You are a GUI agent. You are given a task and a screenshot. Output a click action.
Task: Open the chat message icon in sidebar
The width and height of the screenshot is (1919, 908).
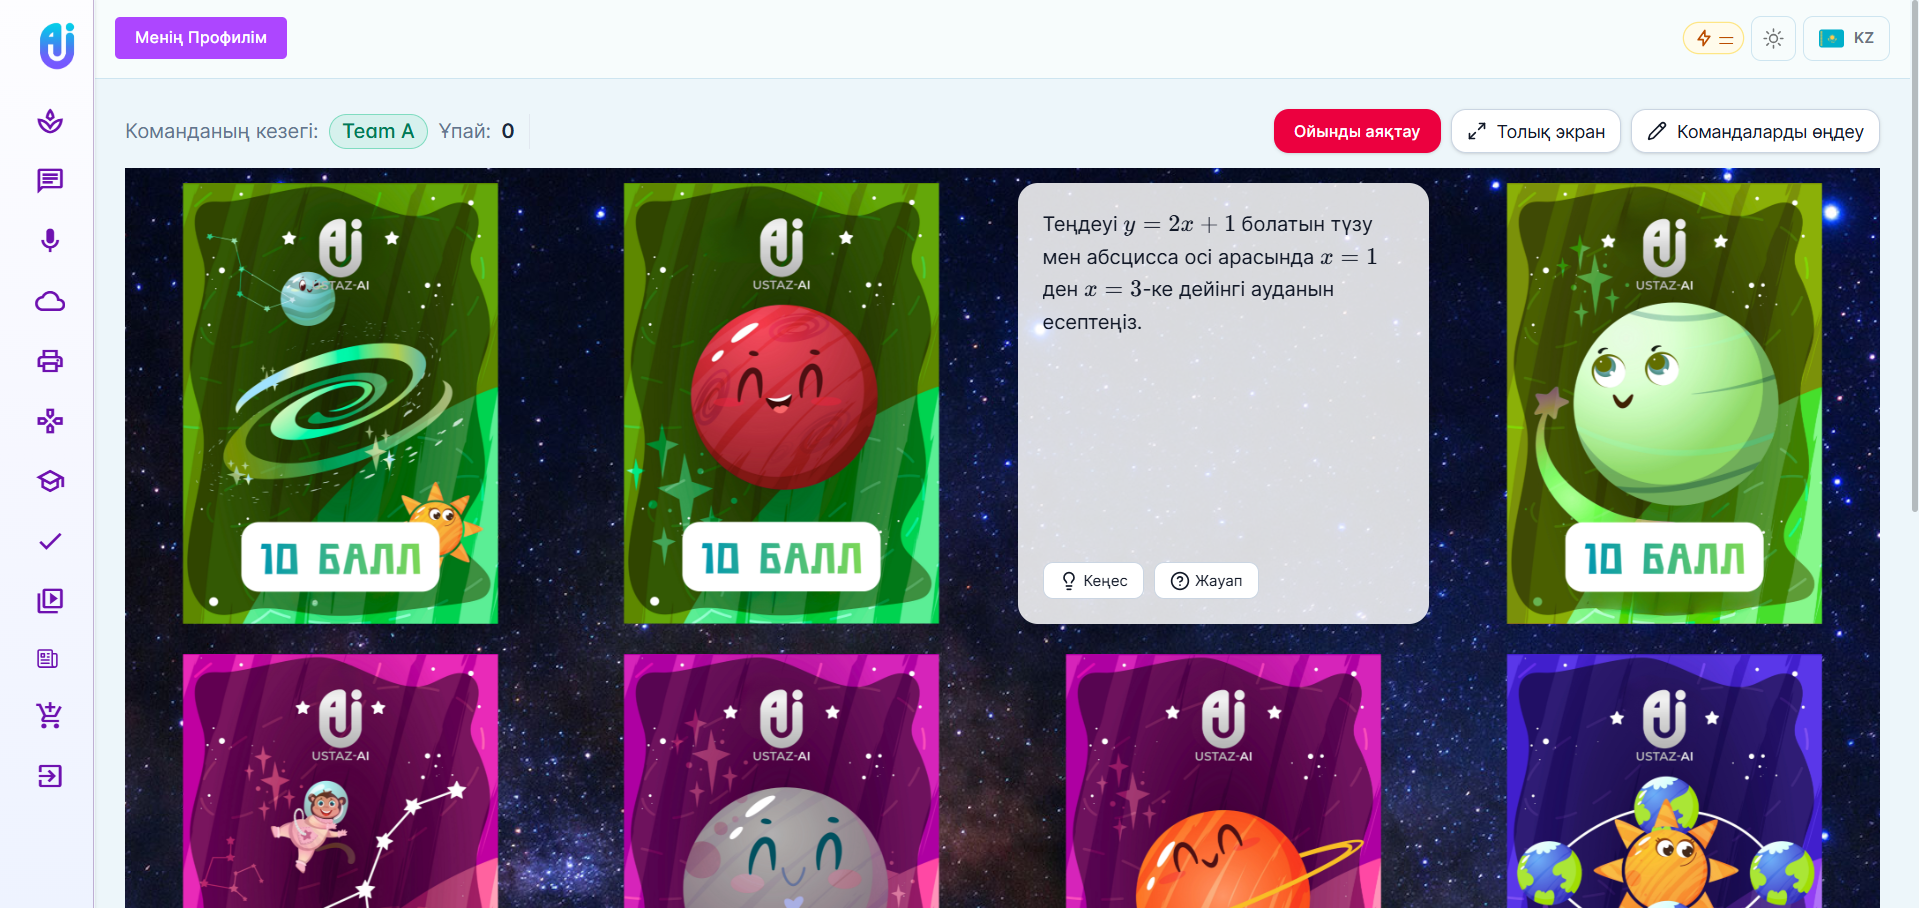click(50, 181)
